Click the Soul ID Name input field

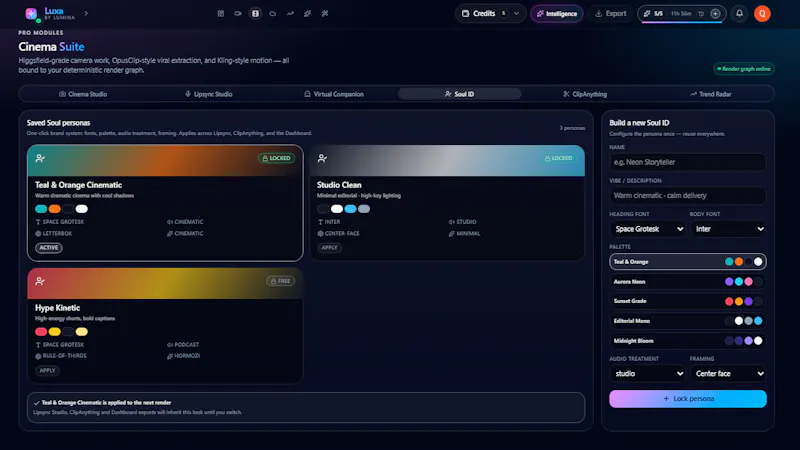[x=687, y=162]
